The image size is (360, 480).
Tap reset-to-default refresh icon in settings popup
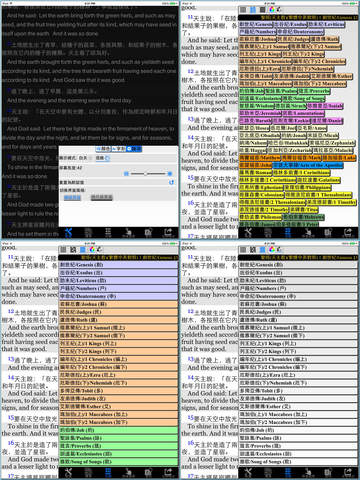point(171,182)
